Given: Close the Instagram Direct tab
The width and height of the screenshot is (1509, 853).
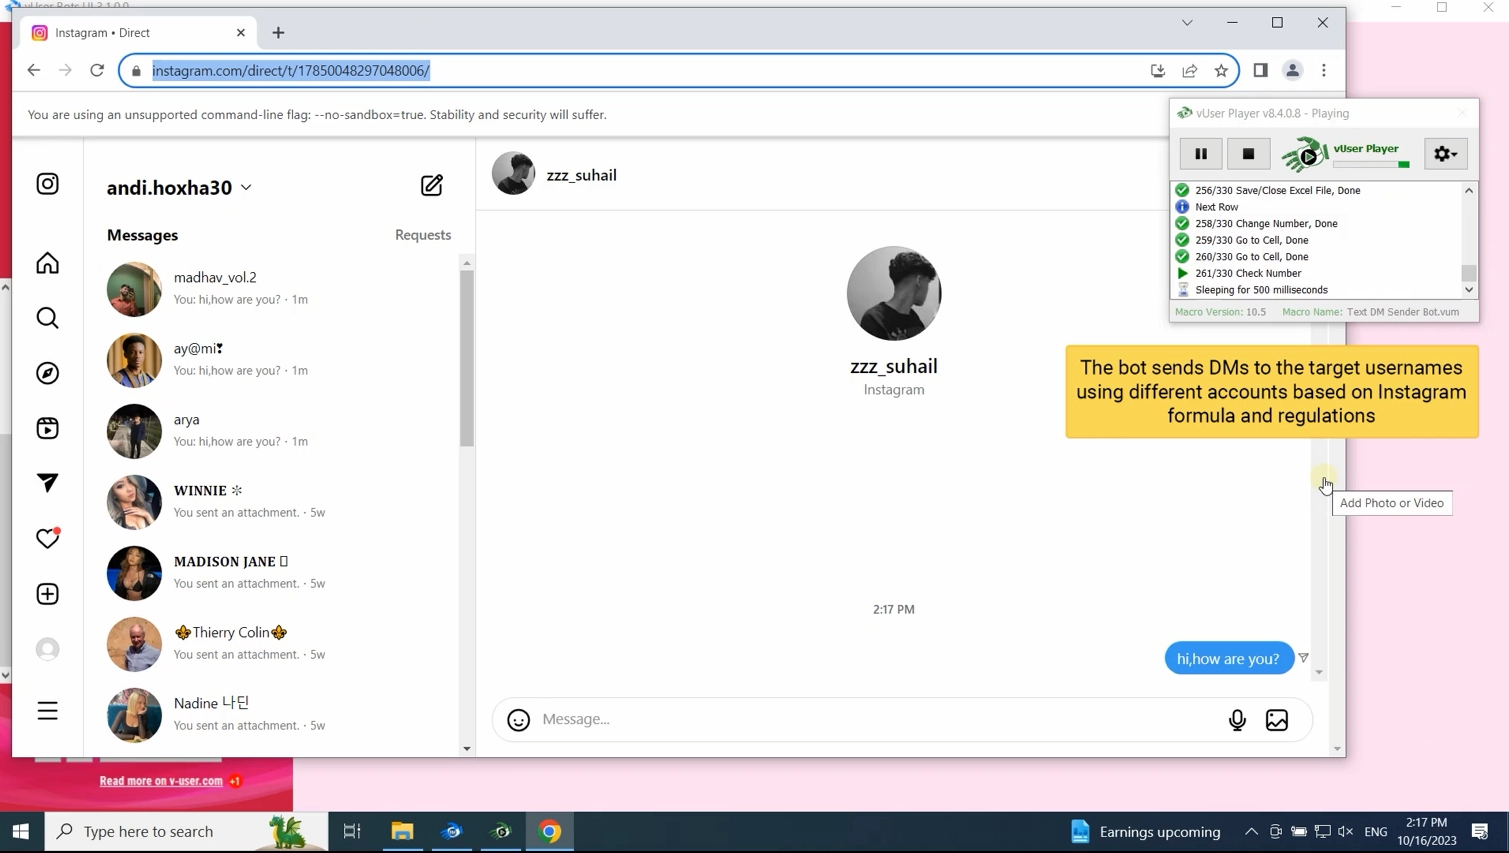Looking at the screenshot, I should pyautogui.click(x=241, y=33).
